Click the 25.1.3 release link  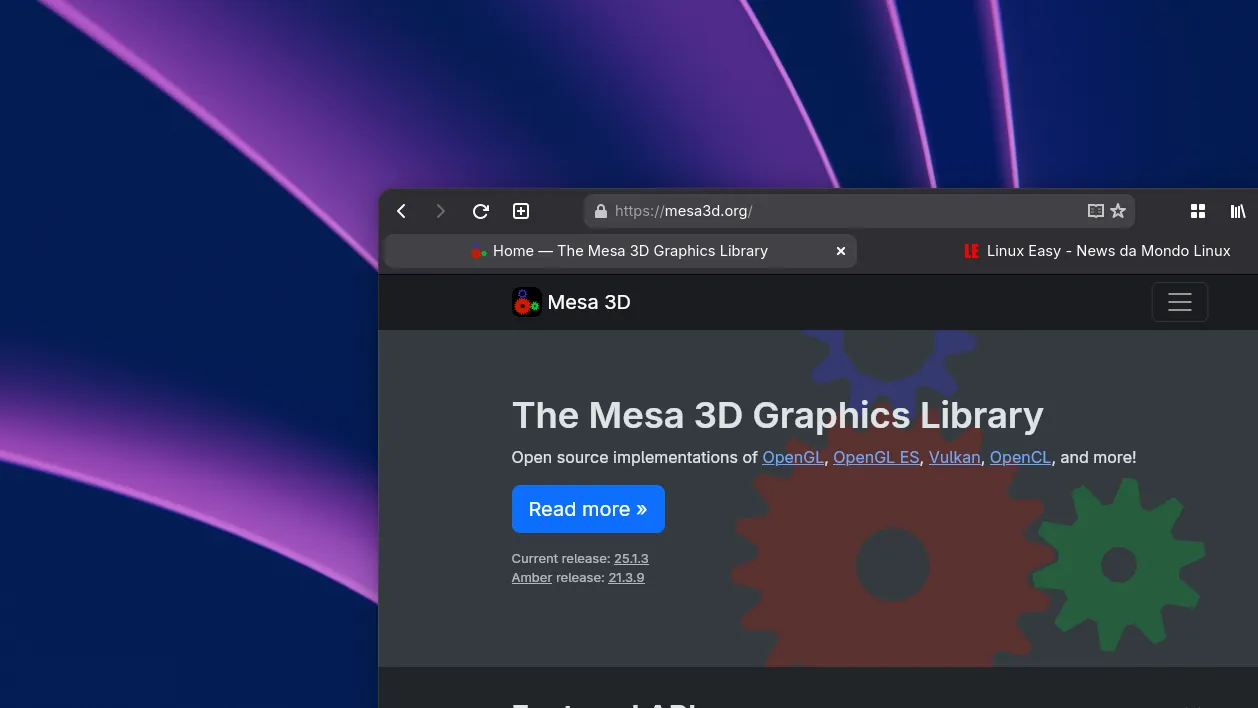(x=631, y=558)
